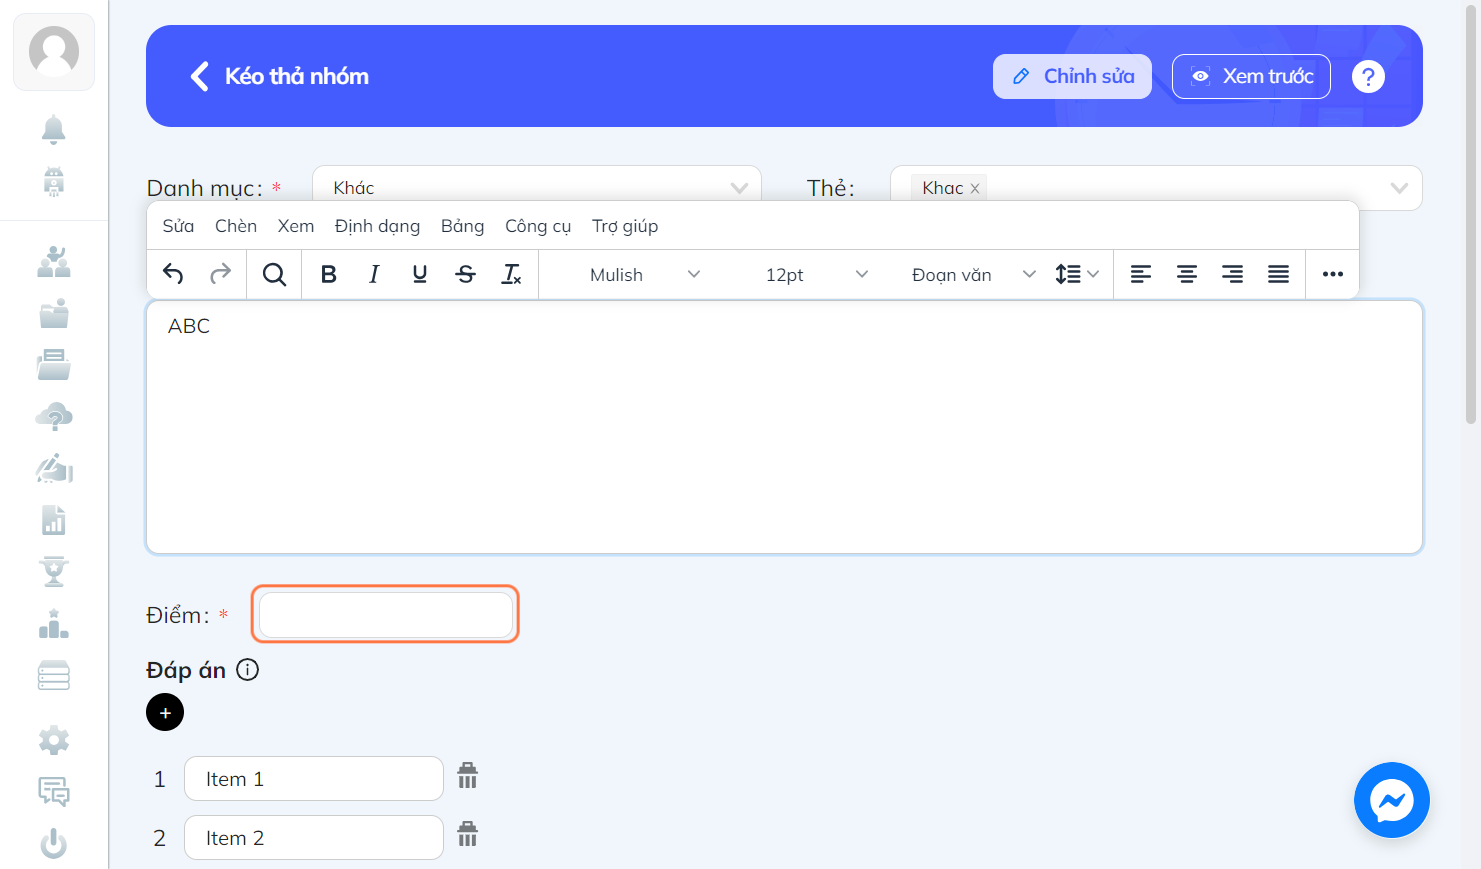Open the Bảng menu
The height and width of the screenshot is (869, 1481).
pyautogui.click(x=462, y=226)
